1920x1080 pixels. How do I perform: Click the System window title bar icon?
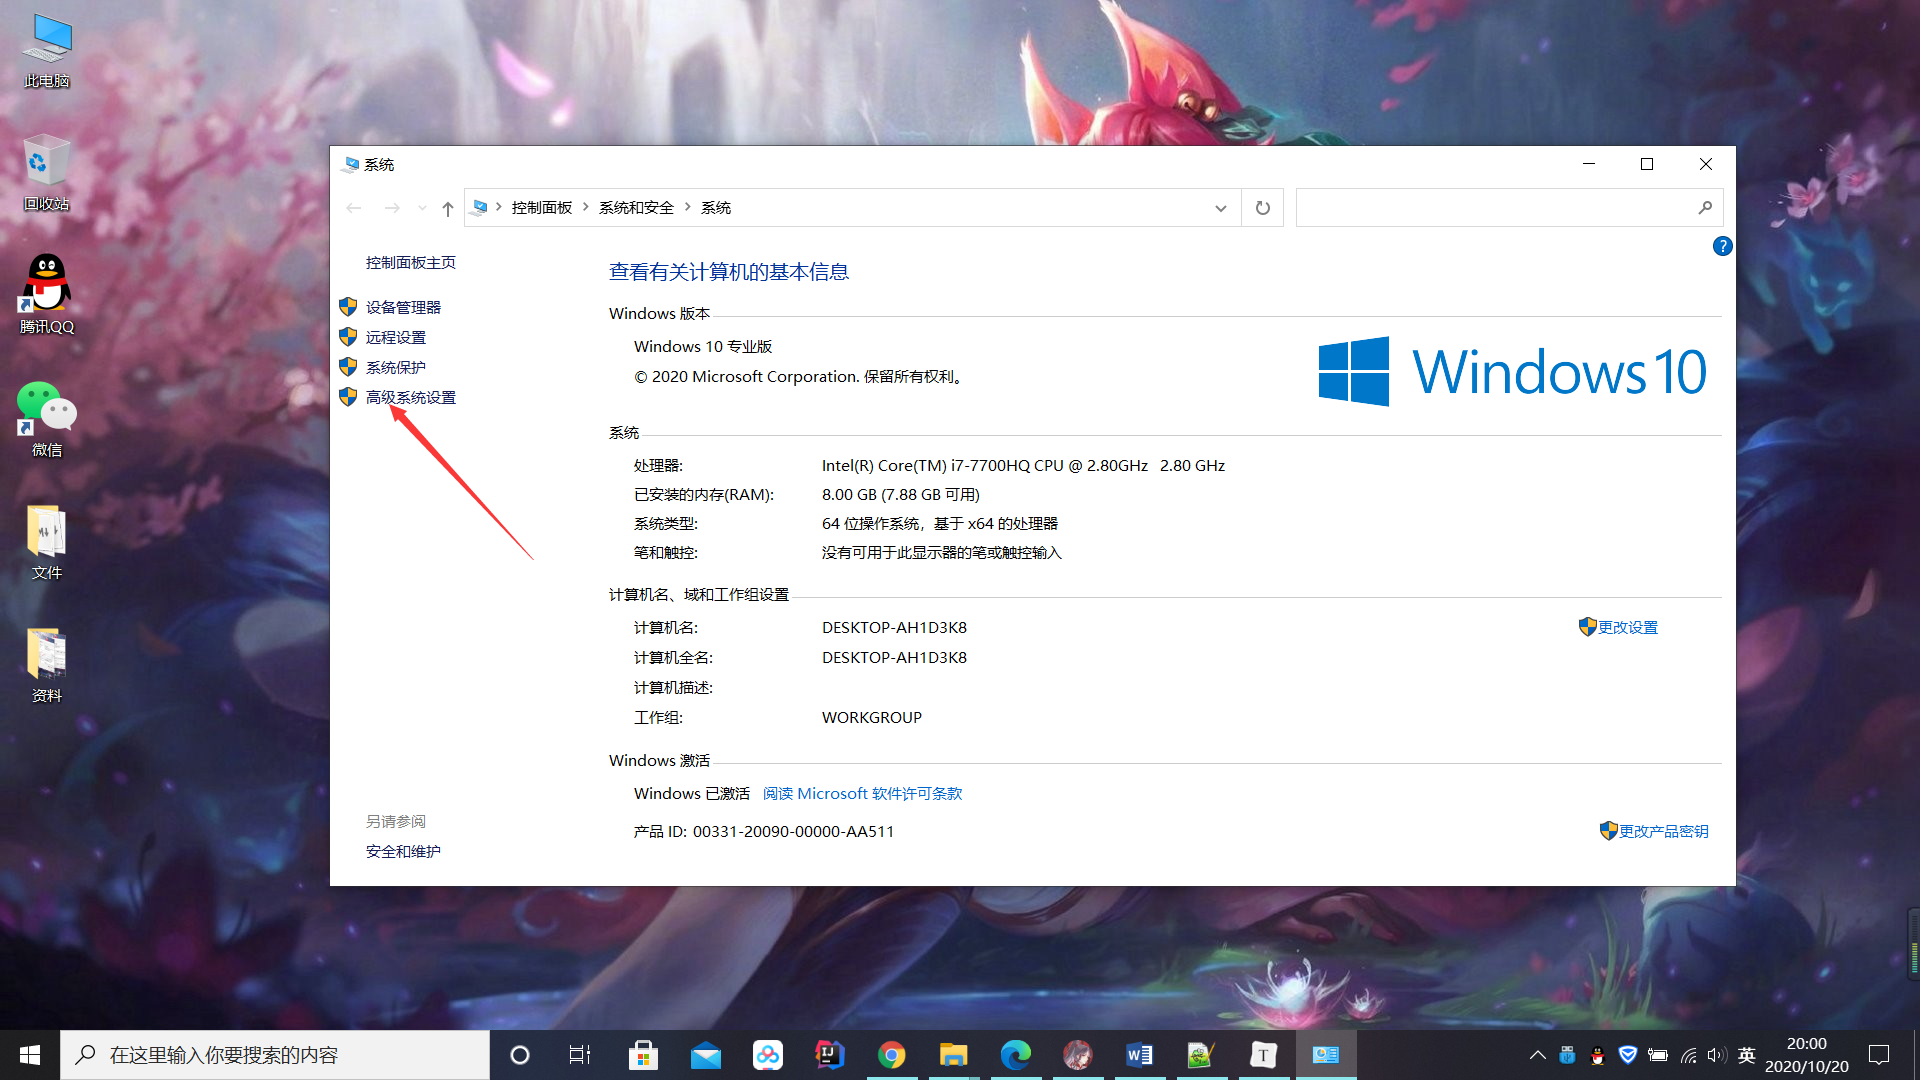pyautogui.click(x=351, y=164)
